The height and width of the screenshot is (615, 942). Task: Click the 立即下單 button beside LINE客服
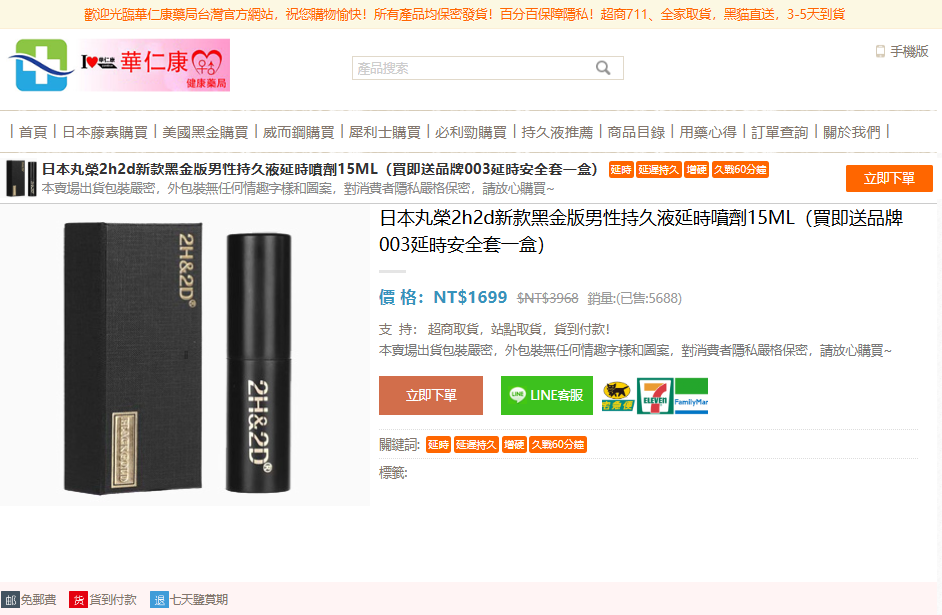click(431, 395)
